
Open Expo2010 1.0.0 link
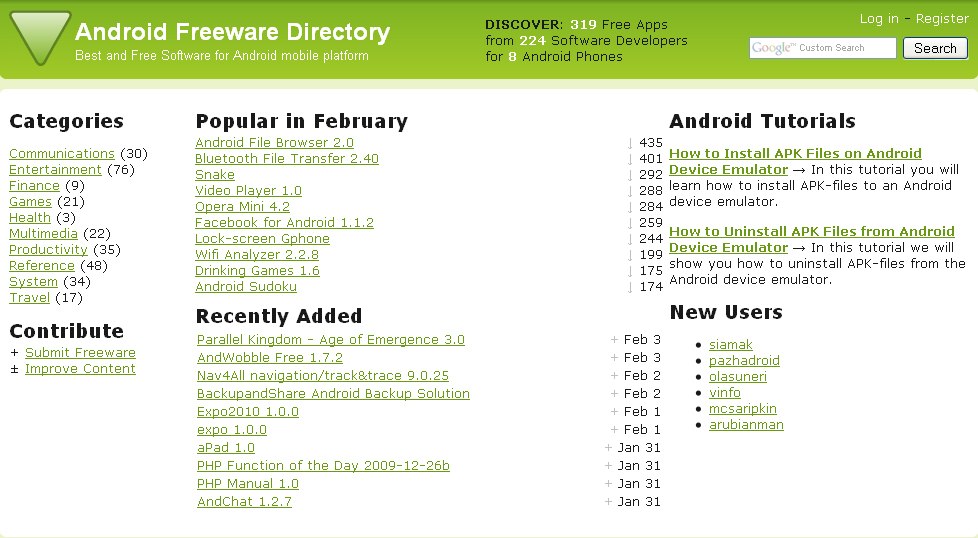[248, 412]
